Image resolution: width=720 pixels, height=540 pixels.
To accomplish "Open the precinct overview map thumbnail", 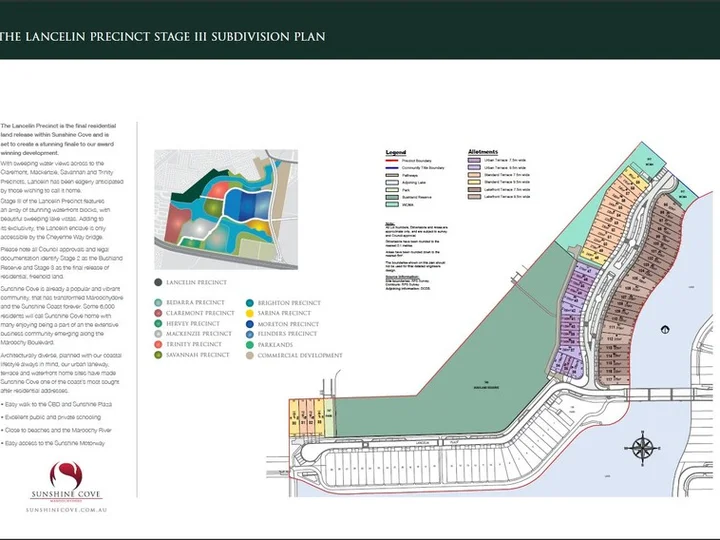I will (x=226, y=209).
